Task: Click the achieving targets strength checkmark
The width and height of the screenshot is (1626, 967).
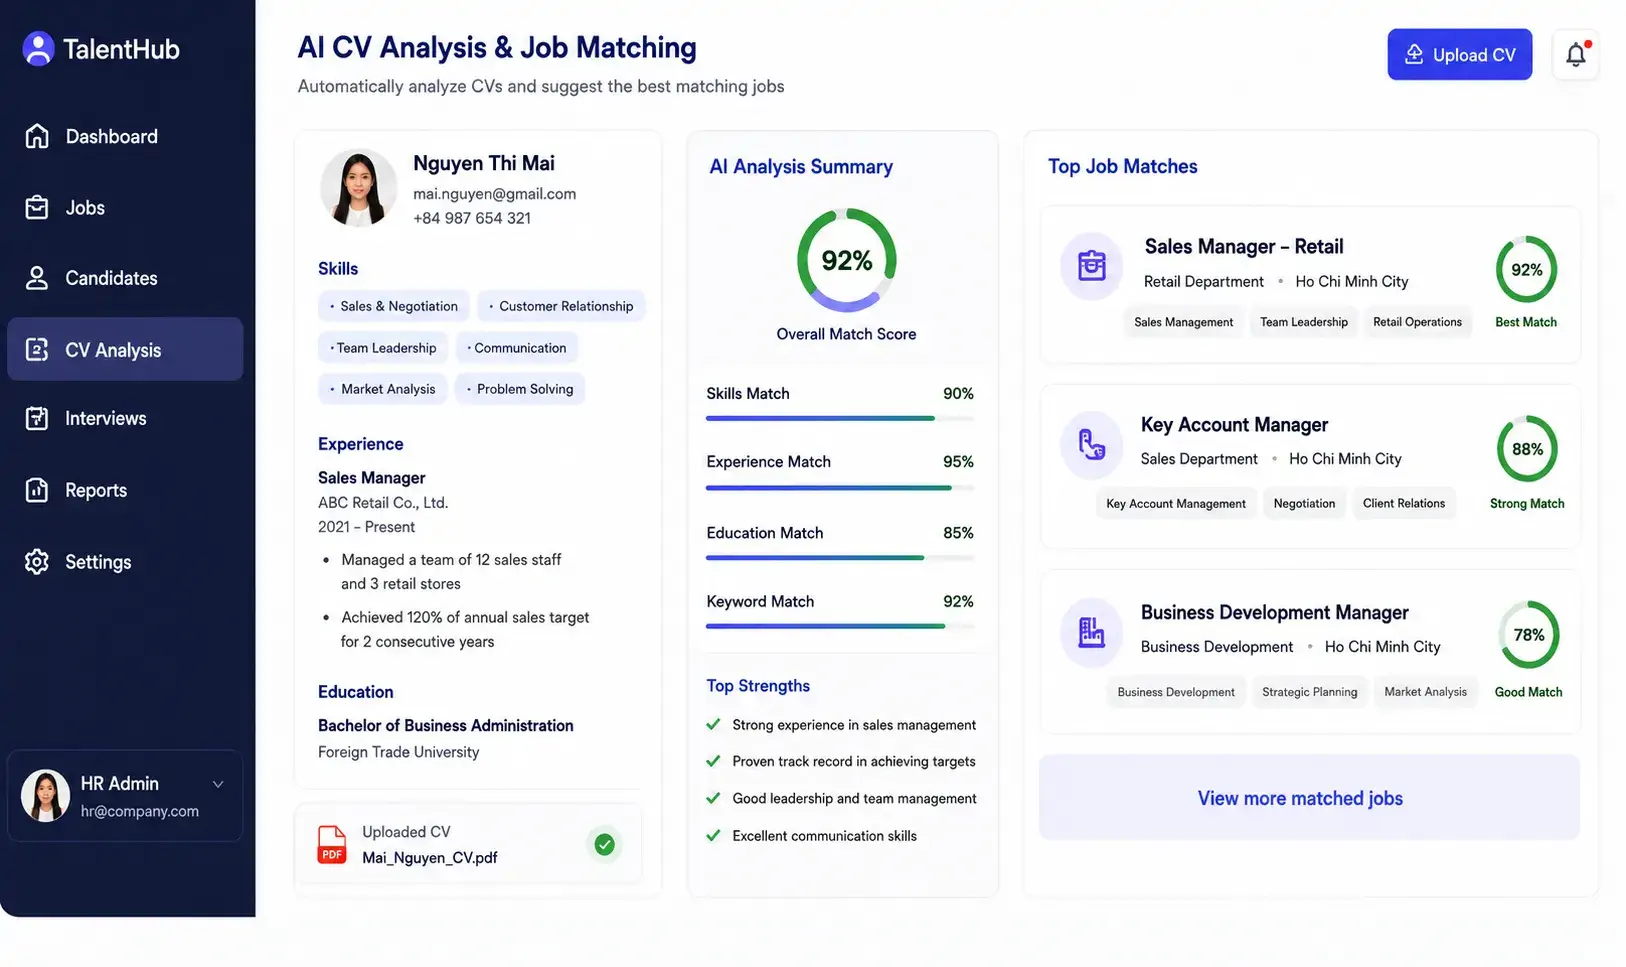Action: click(x=713, y=761)
